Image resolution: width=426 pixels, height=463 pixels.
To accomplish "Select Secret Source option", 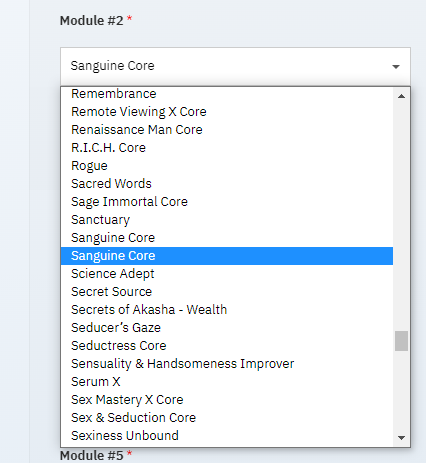I will (227, 292).
